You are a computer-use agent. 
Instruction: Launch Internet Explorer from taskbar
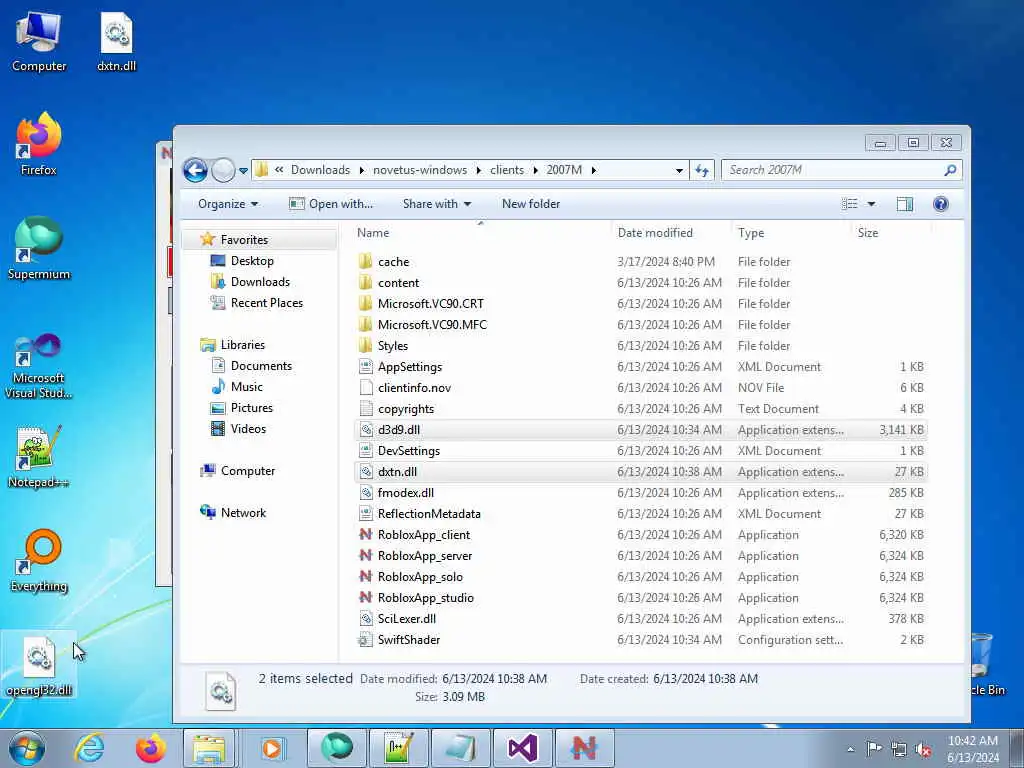click(89, 748)
